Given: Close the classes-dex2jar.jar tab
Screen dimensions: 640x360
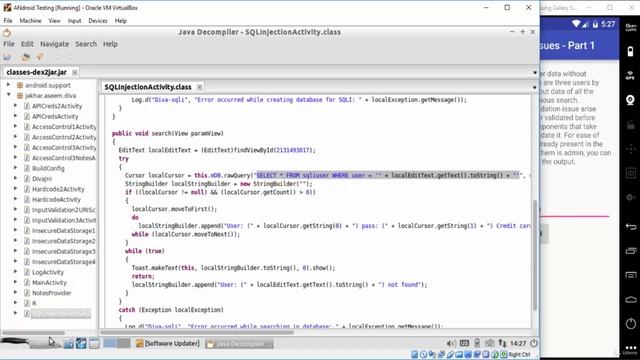Looking at the screenshot, I should click(x=75, y=72).
